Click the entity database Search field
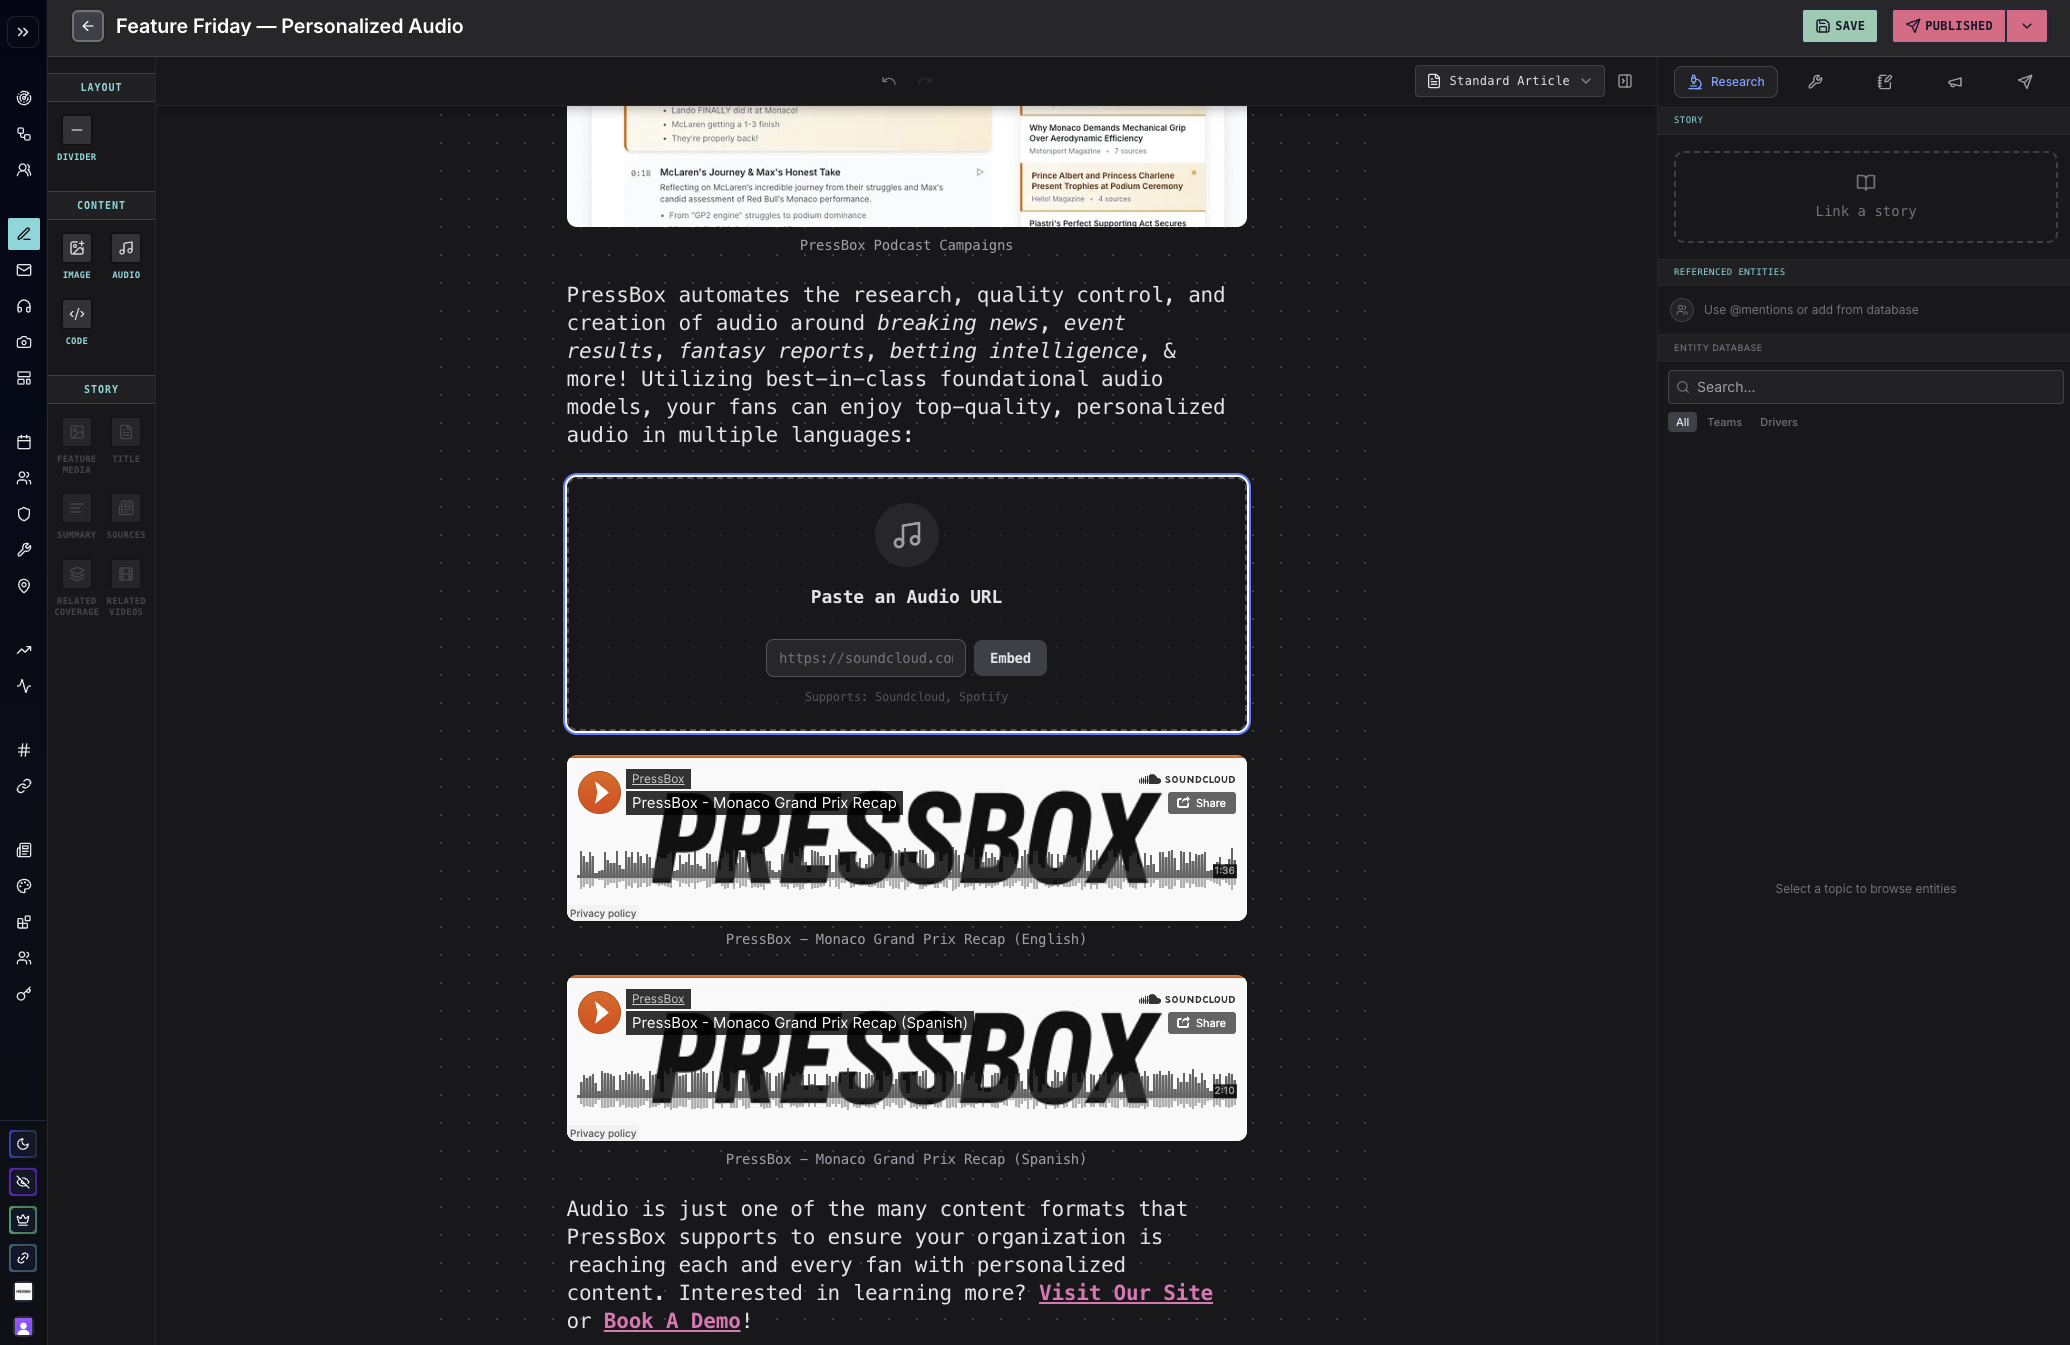 [1865, 387]
